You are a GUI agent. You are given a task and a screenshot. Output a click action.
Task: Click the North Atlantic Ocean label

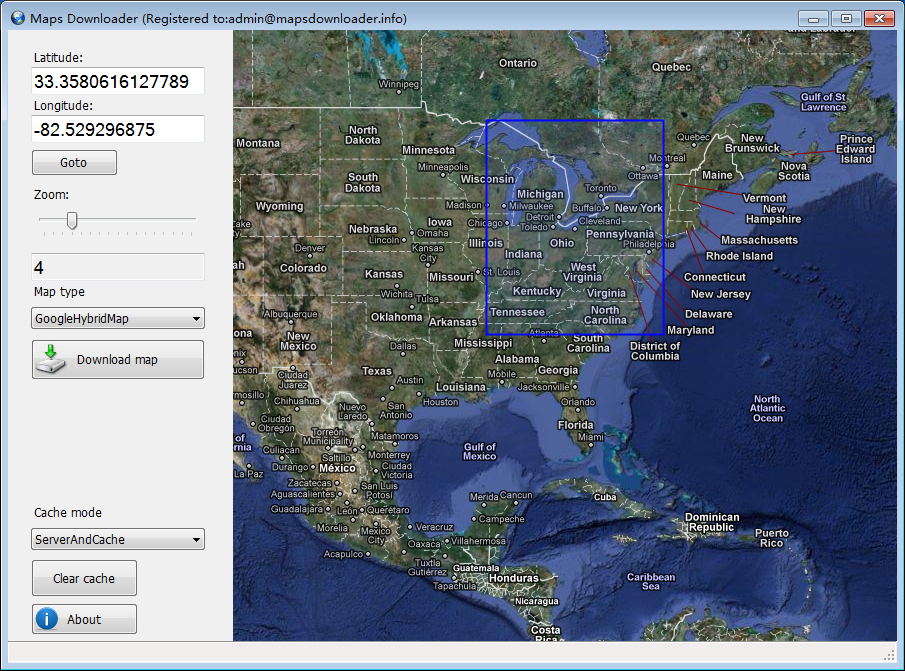[768, 408]
